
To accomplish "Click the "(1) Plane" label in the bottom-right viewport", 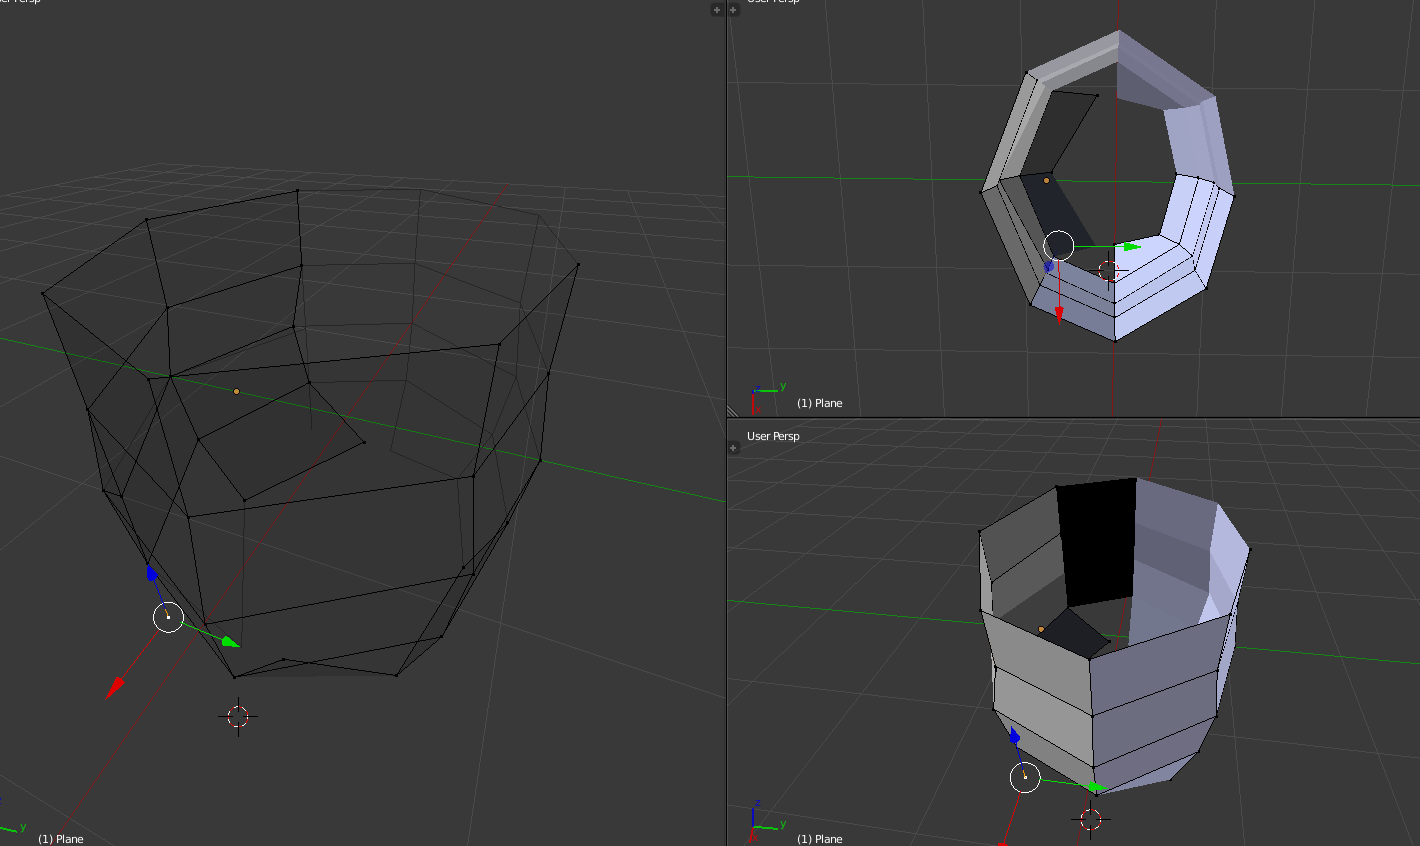I will point(820,839).
